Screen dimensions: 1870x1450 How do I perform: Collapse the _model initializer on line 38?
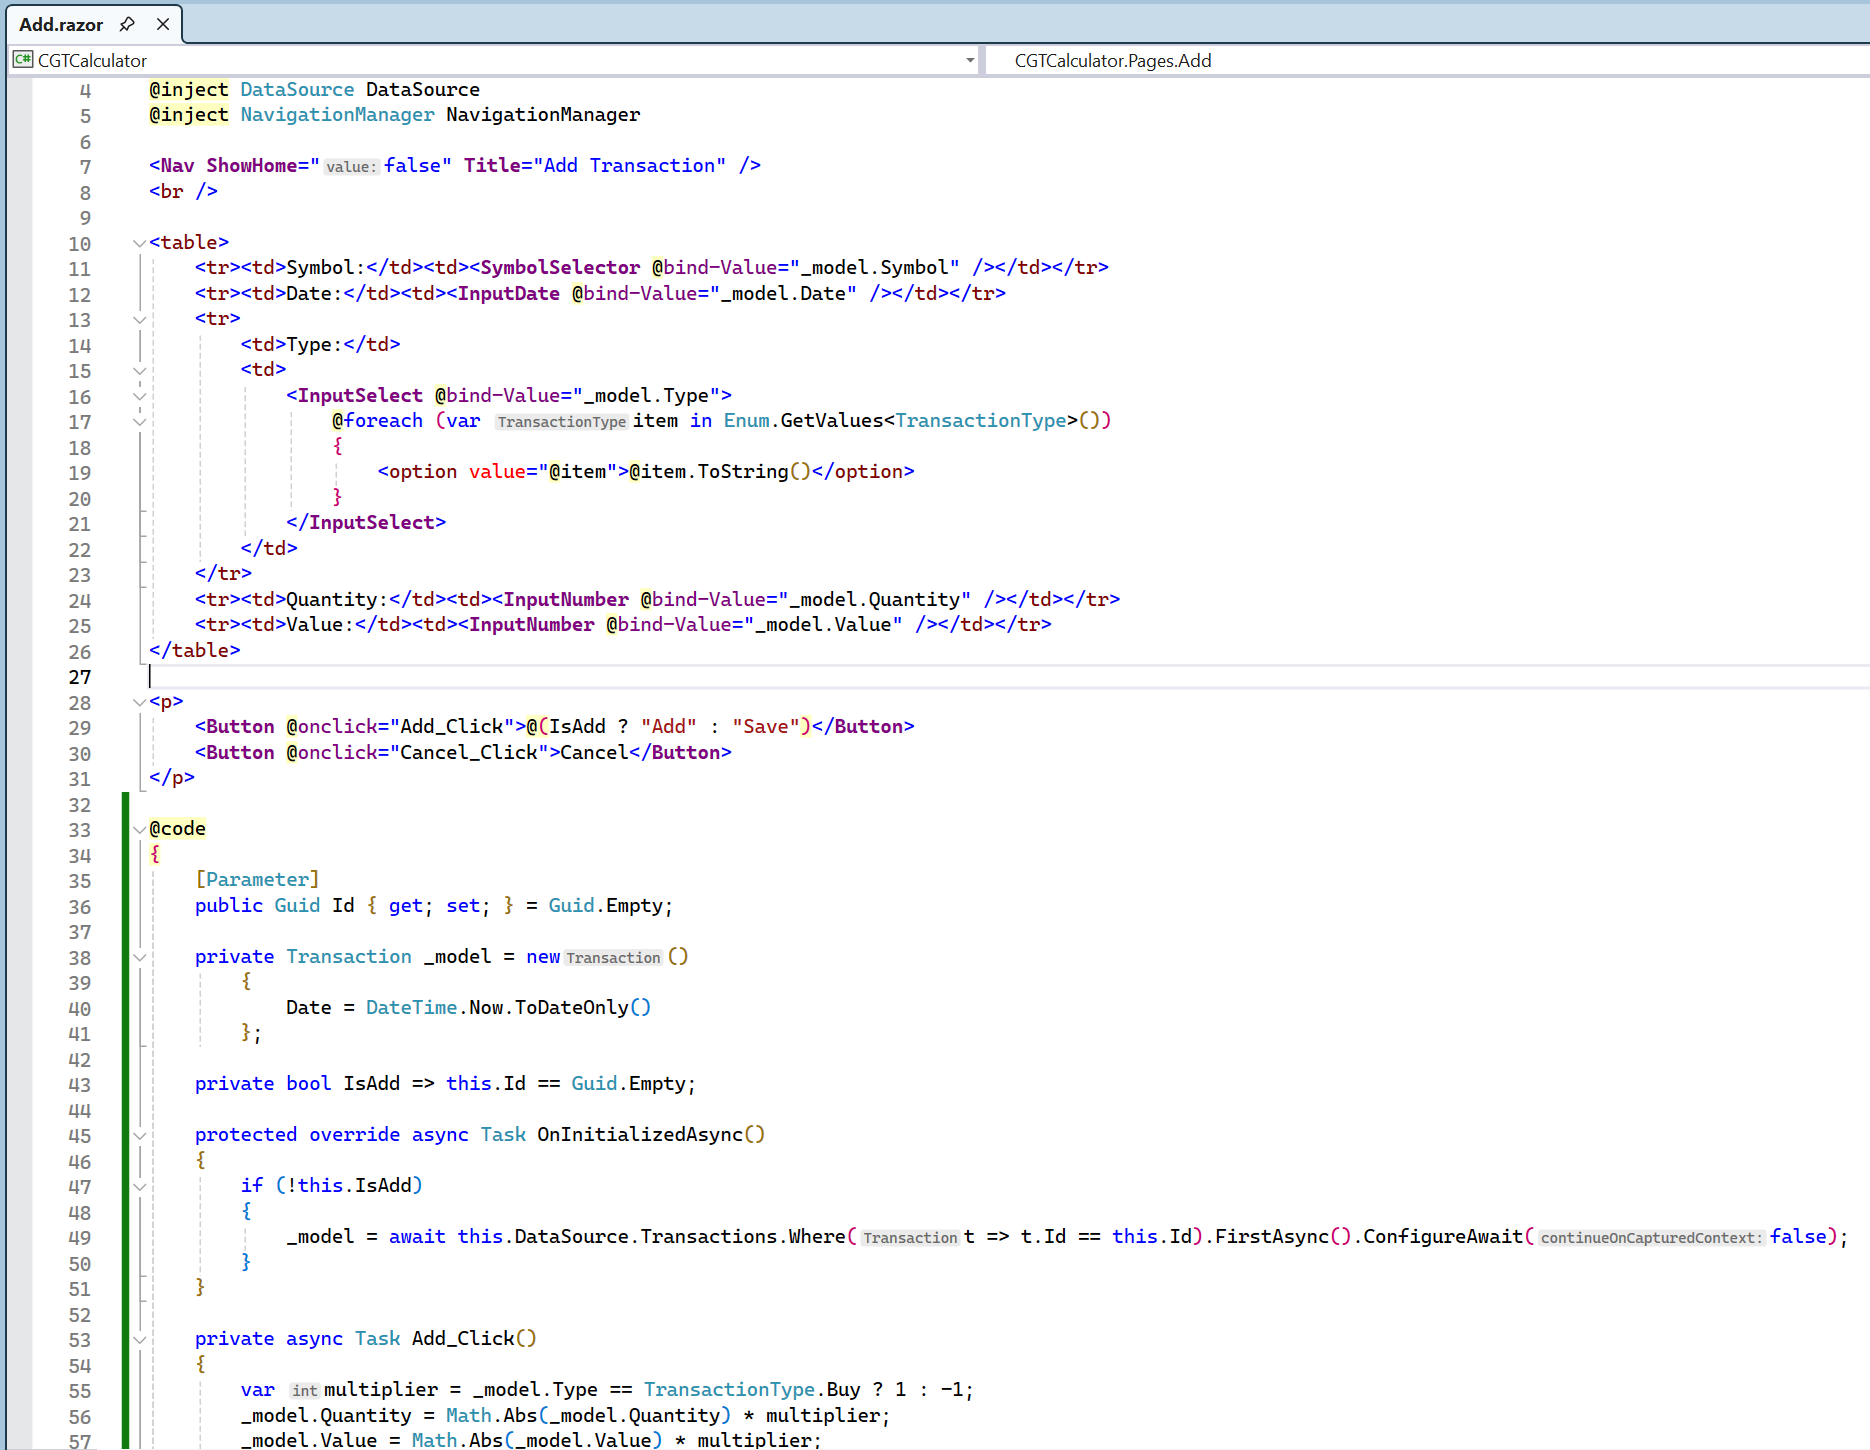[x=139, y=957]
